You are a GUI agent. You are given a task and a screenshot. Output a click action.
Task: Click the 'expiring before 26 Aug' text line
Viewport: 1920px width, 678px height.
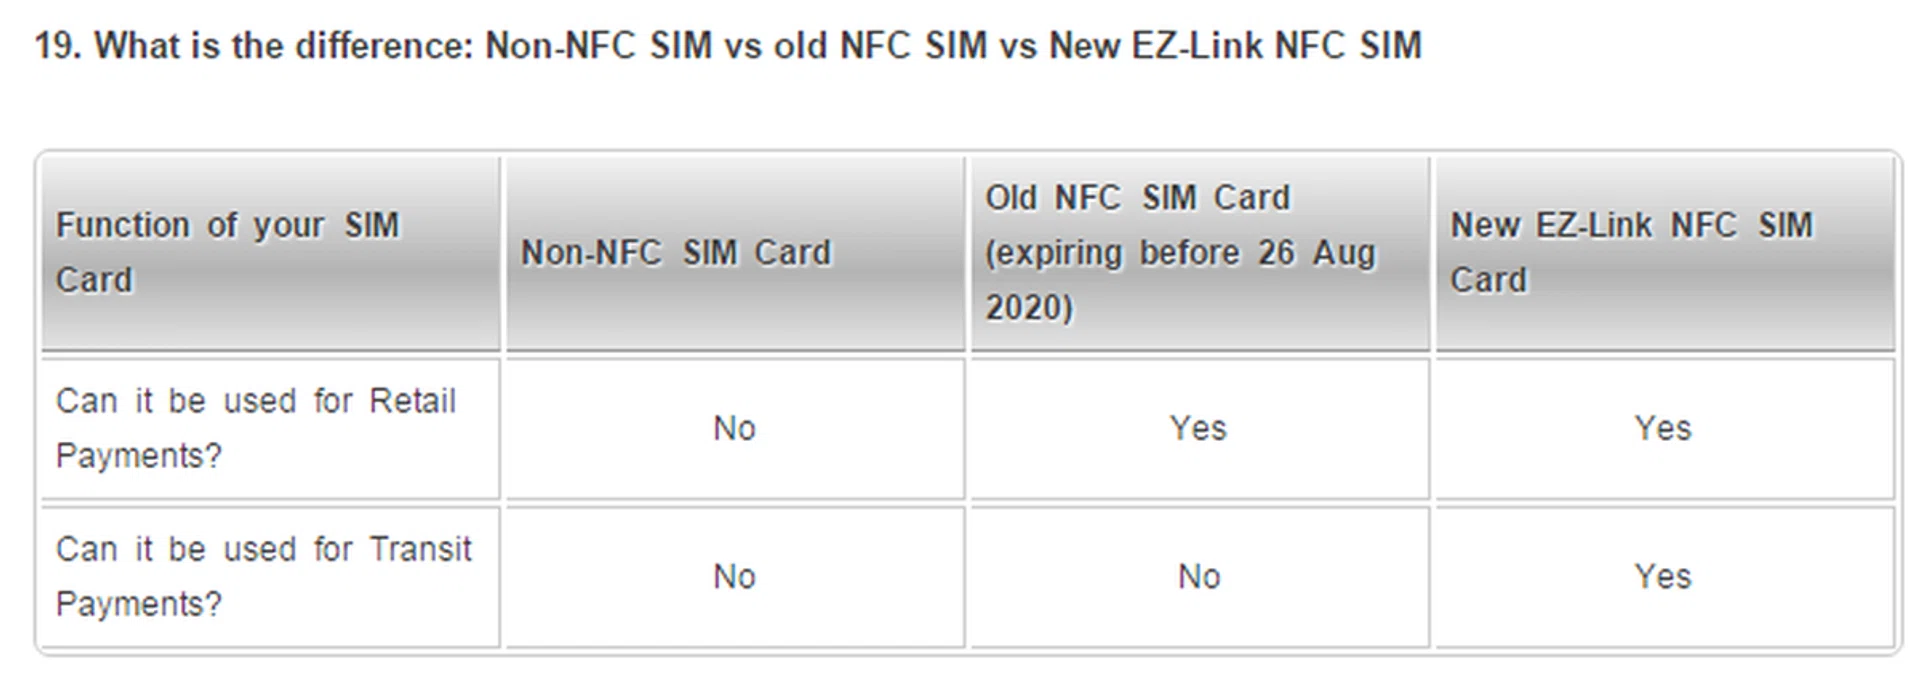tap(1180, 253)
